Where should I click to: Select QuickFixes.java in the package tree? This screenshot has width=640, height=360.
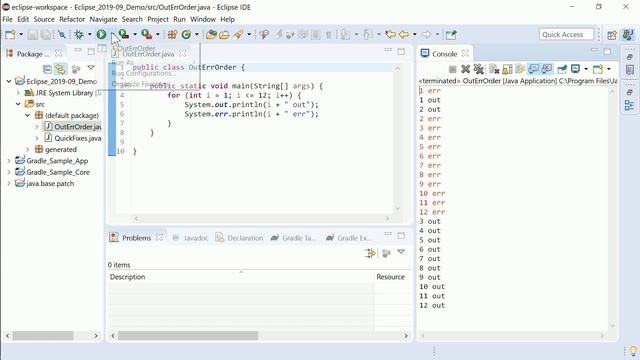pyautogui.click(x=73, y=138)
